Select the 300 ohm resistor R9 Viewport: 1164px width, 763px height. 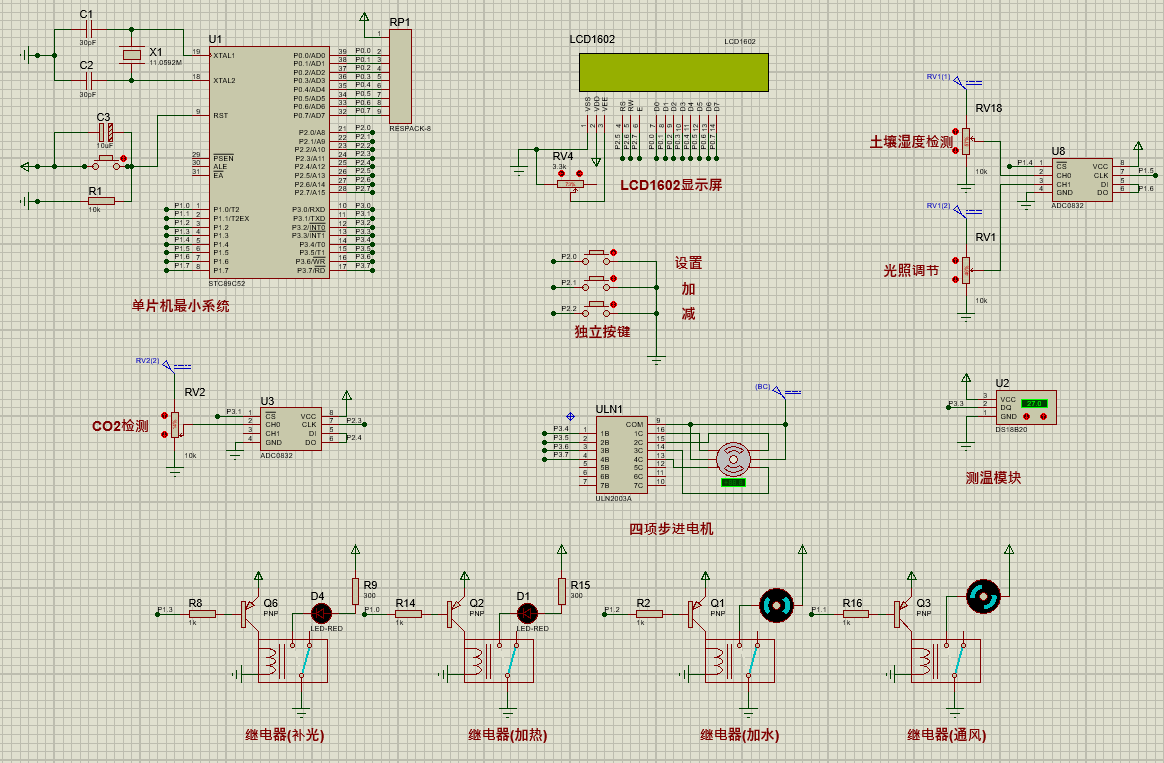pos(356,592)
